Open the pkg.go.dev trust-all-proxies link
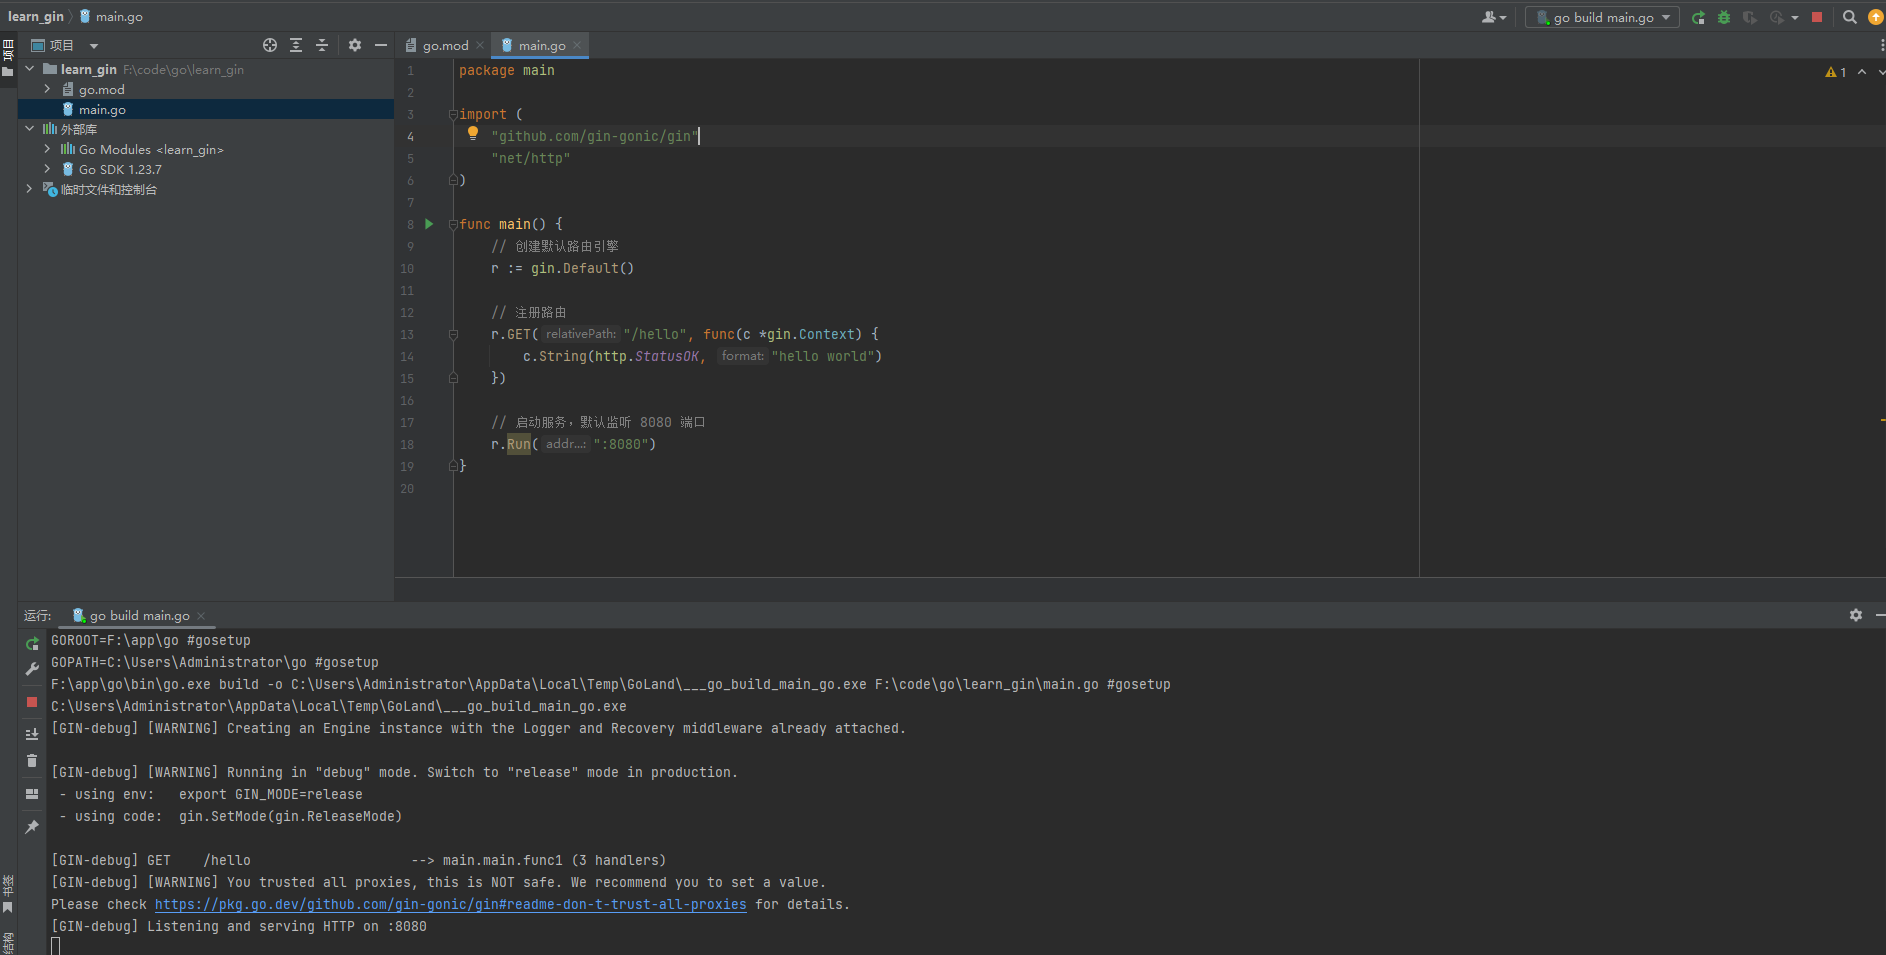1886x955 pixels. (450, 904)
